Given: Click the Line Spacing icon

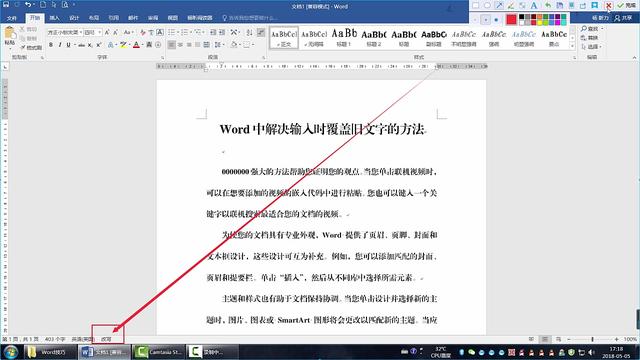Looking at the screenshot, I should tap(218, 44).
